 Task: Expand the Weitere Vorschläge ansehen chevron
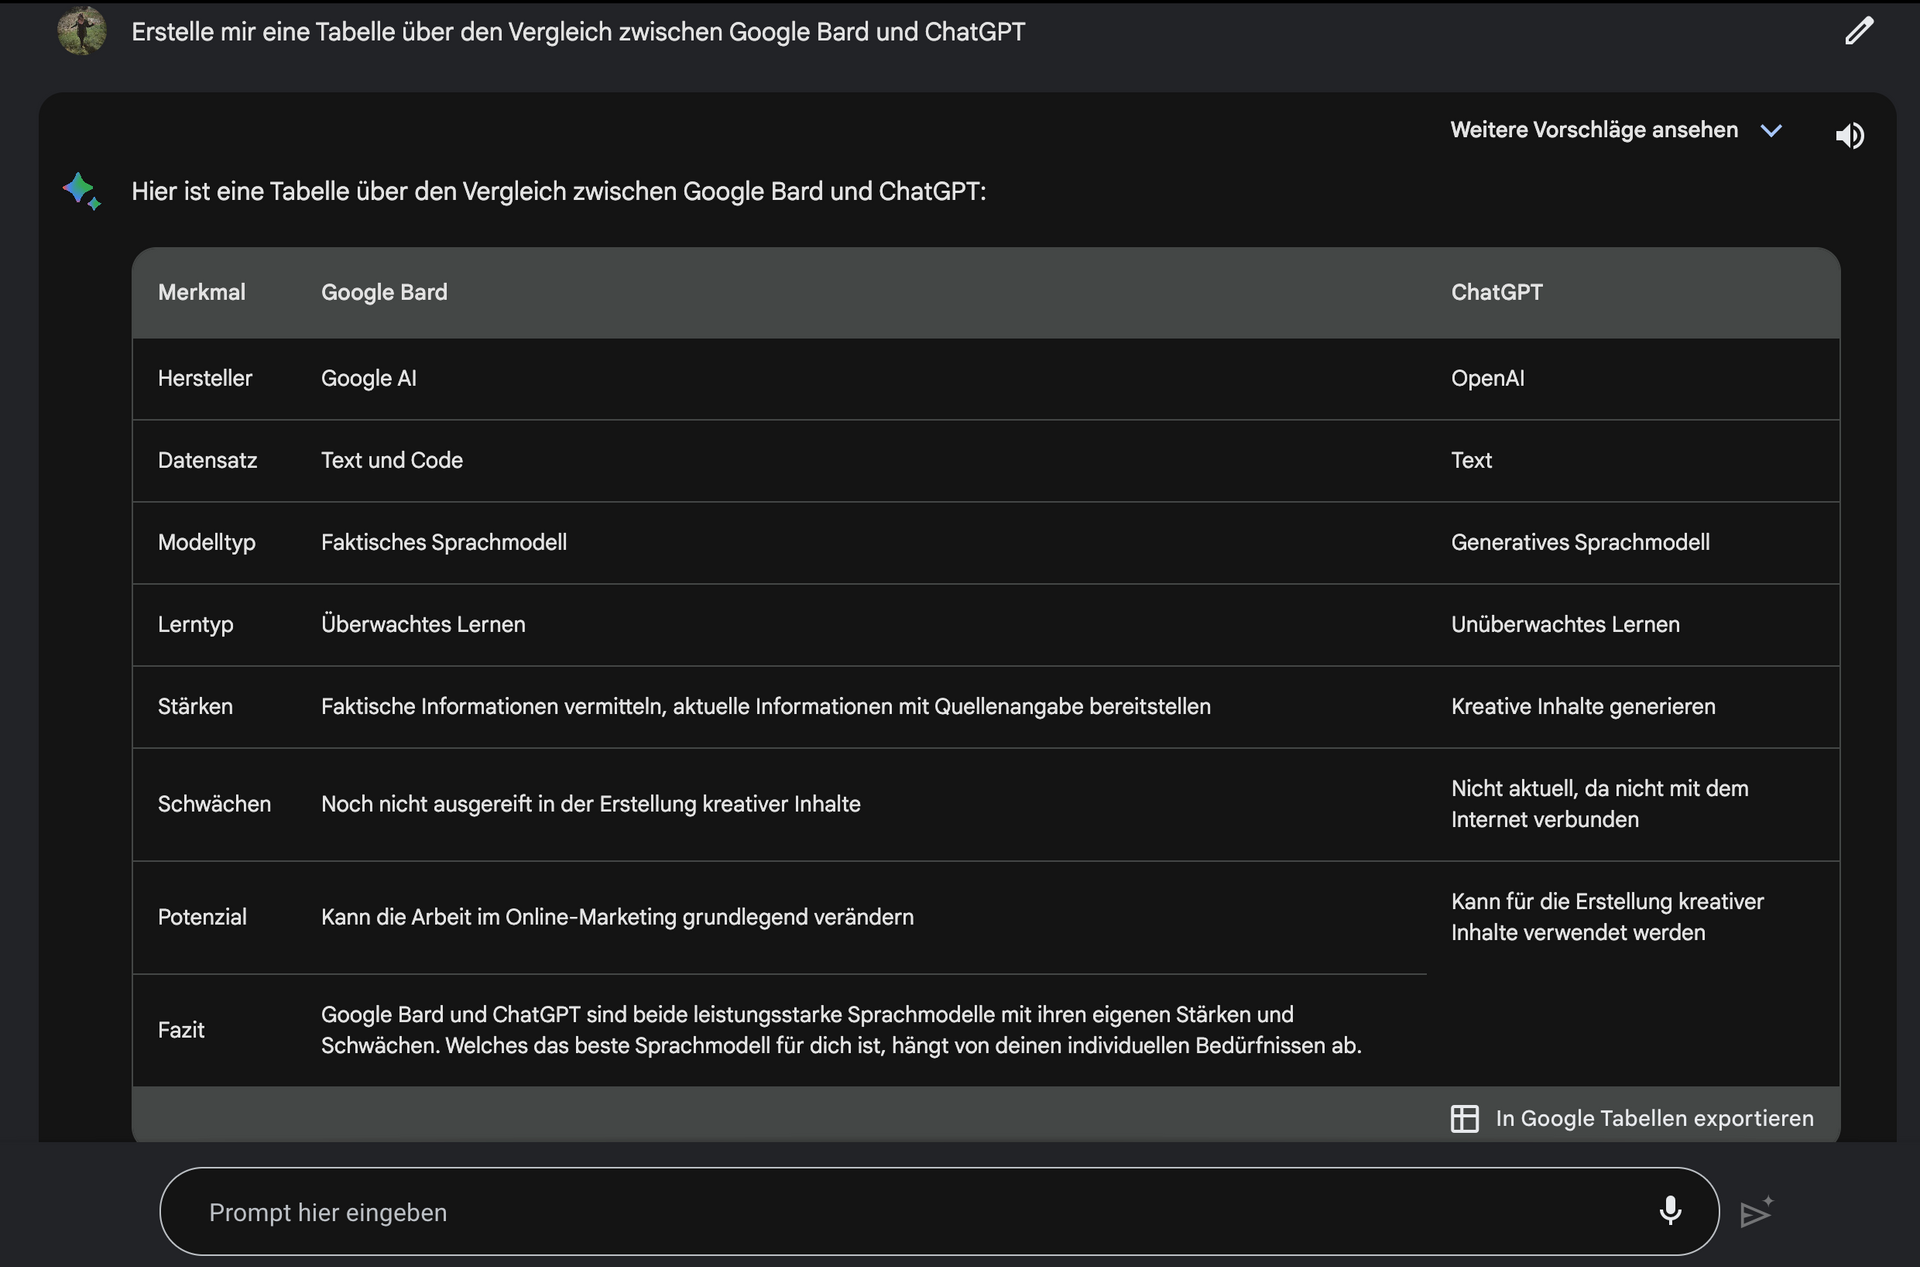[x=1771, y=131]
